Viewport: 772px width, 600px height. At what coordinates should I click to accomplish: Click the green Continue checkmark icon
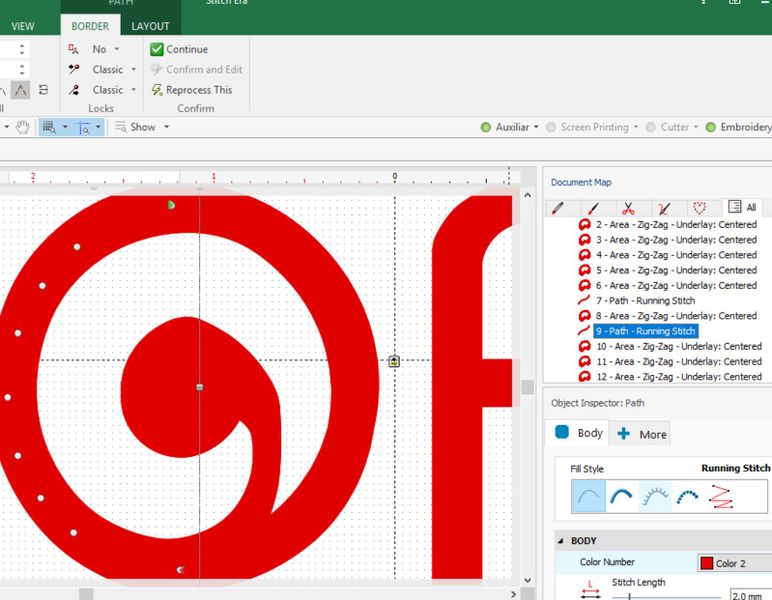[157, 49]
